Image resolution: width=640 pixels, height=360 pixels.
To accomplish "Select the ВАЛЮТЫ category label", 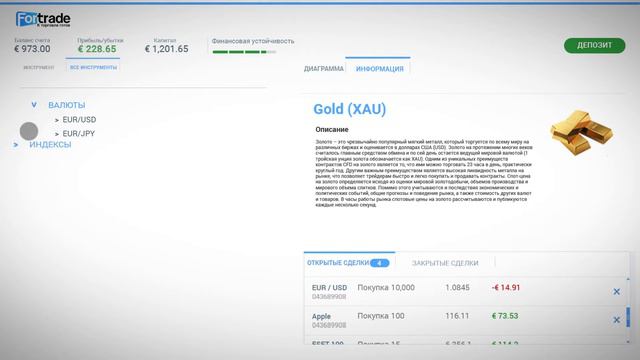I will (x=67, y=105).
